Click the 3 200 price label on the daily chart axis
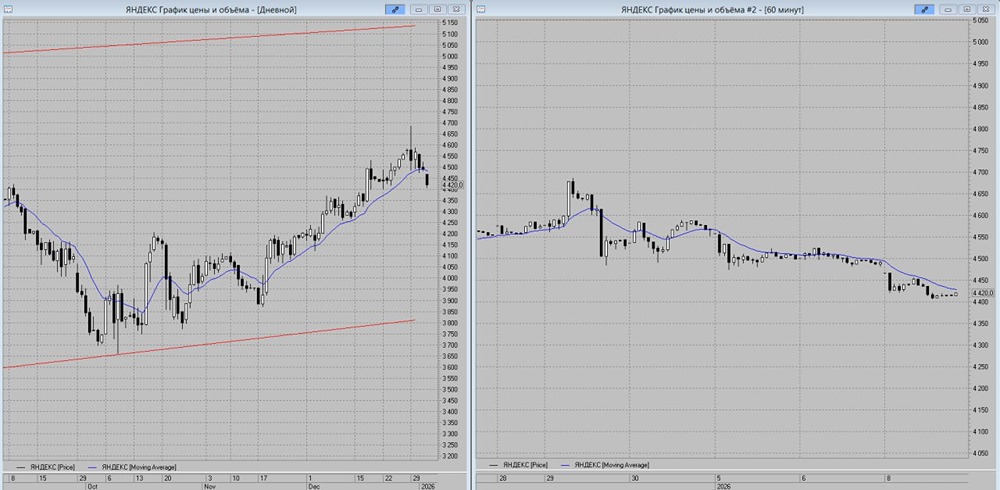 (450, 456)
